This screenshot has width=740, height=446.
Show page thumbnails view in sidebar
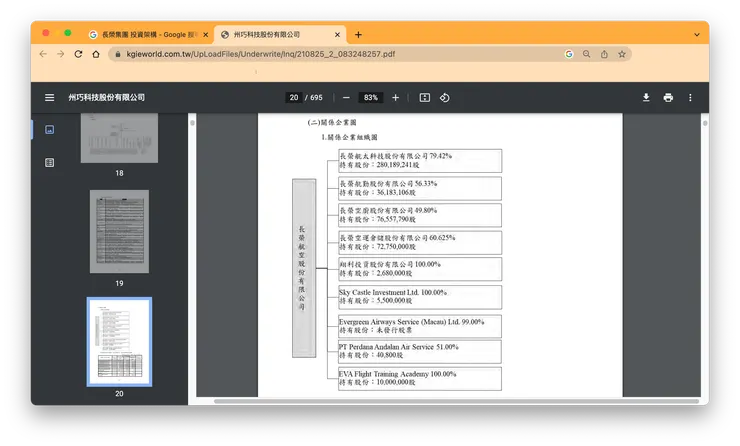click(x=50, y=130)
